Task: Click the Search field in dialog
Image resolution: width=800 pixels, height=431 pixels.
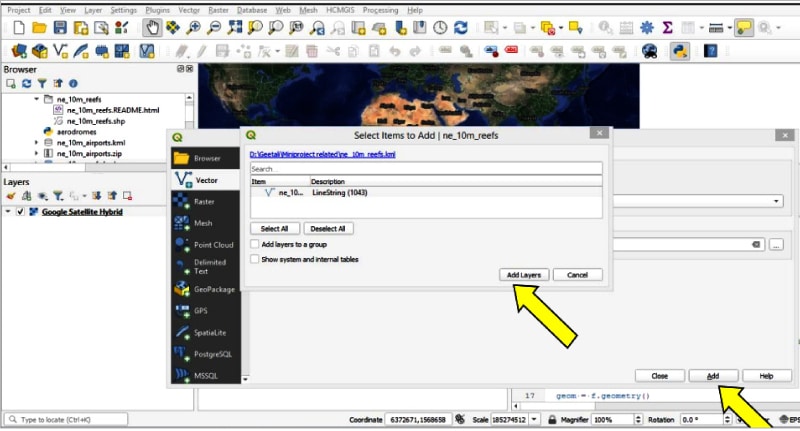Action: [x=425, y=169]
